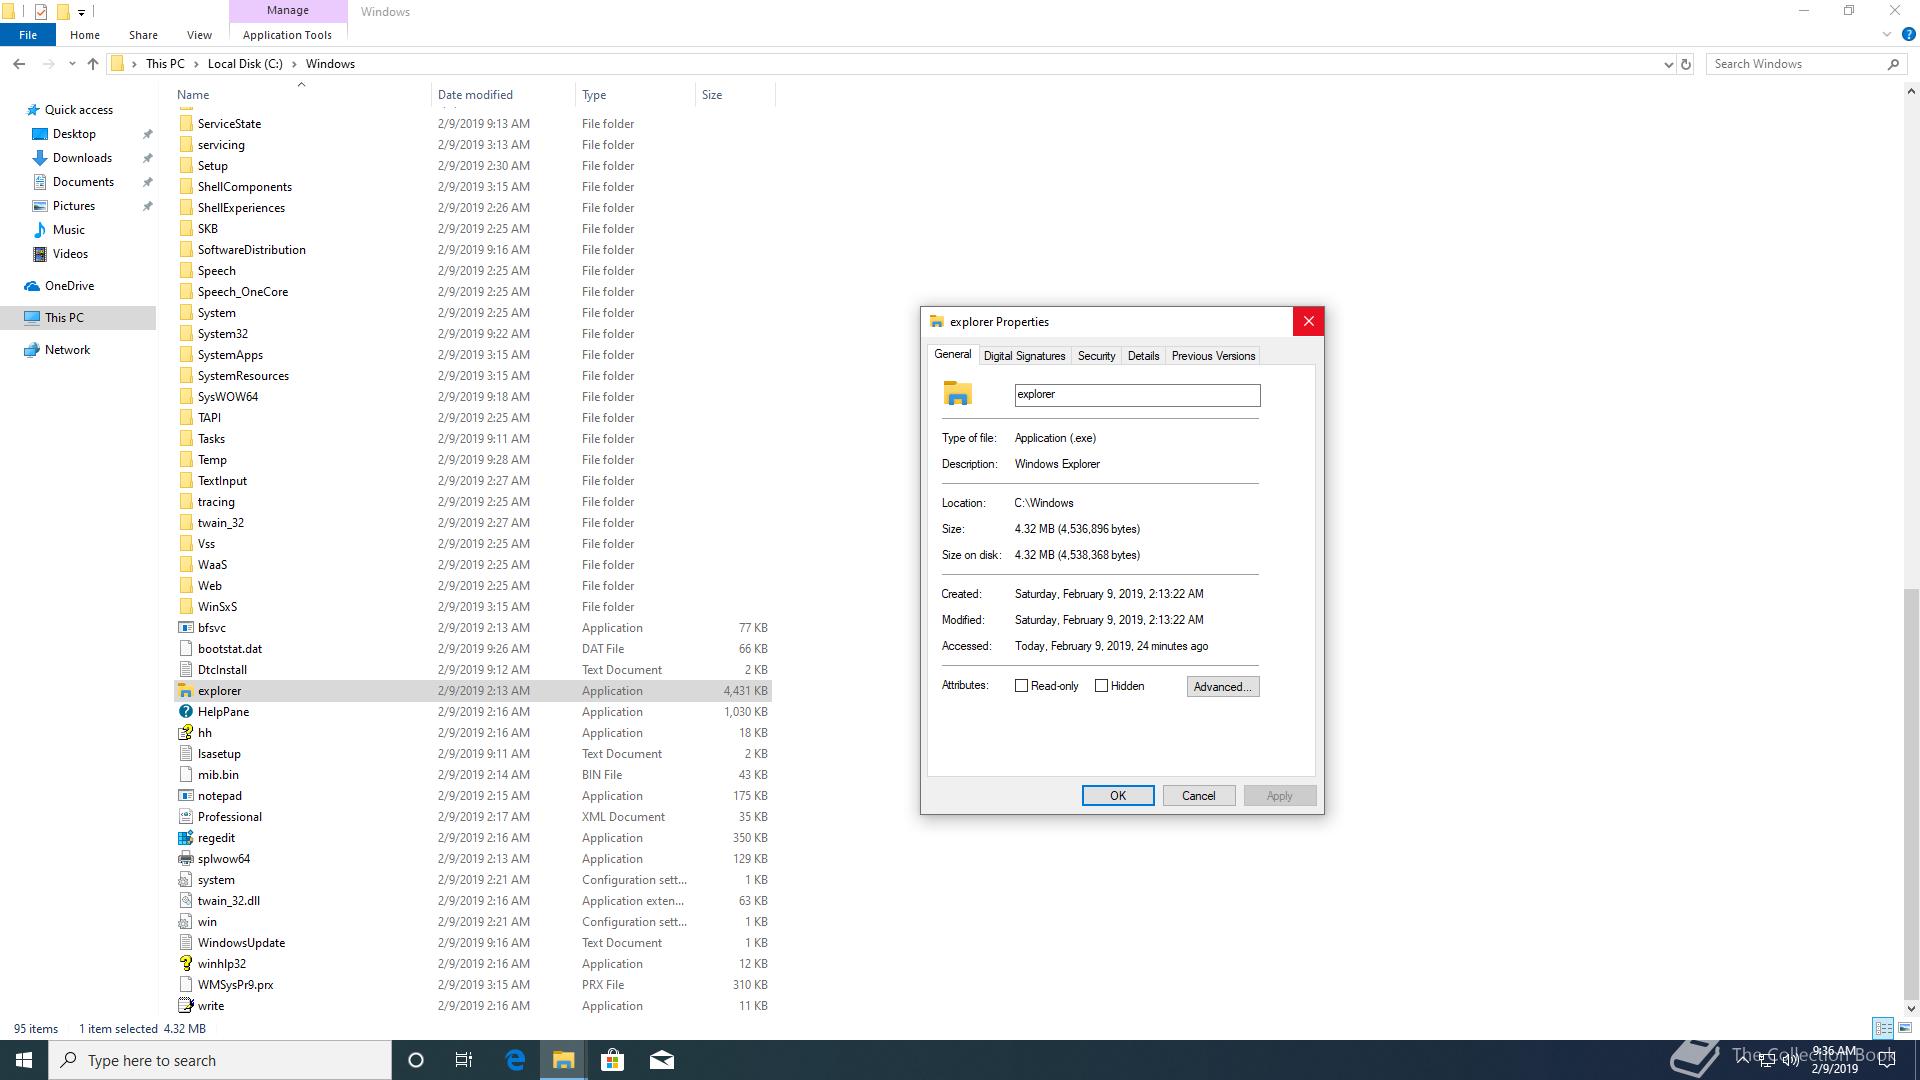Launch Microsoft Edge from taskbar
This screenshot has height=1080, width=1920.
click(x=515, y=1060)
